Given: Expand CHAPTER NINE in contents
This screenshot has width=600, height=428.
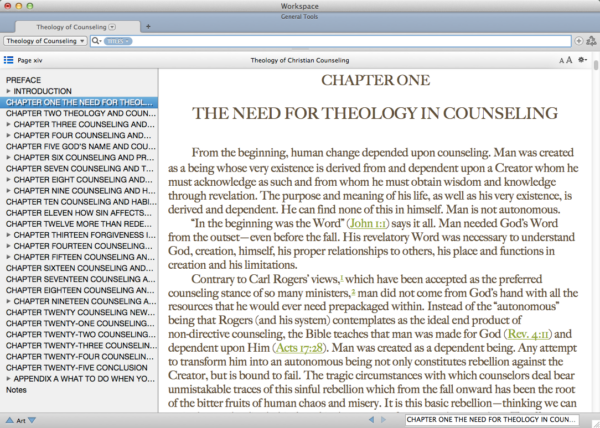Looking at the screenshot, I should click(x=8, y=191).
